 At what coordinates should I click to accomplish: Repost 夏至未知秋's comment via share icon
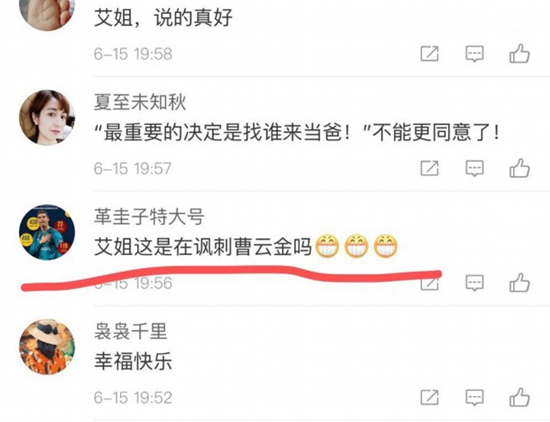click(430, 168)
